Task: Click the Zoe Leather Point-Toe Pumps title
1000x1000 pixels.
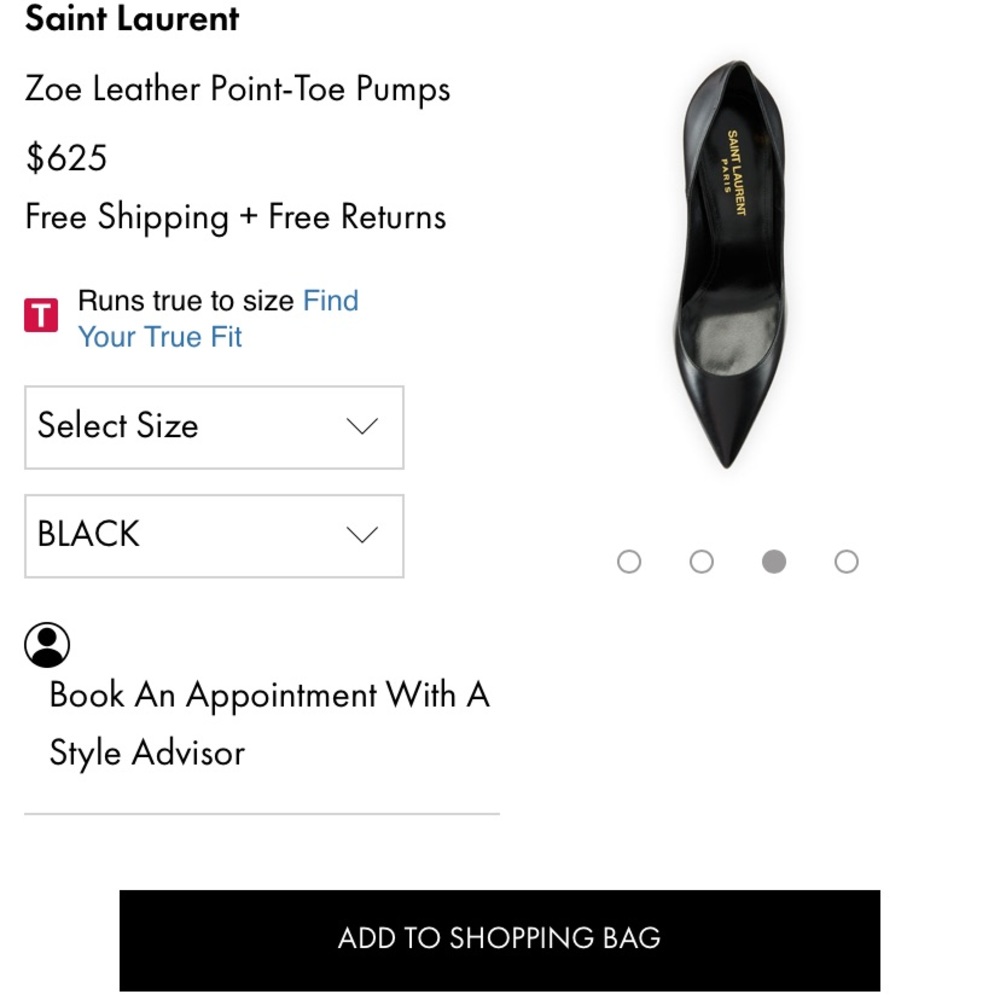Action: (x=238, y=89)
